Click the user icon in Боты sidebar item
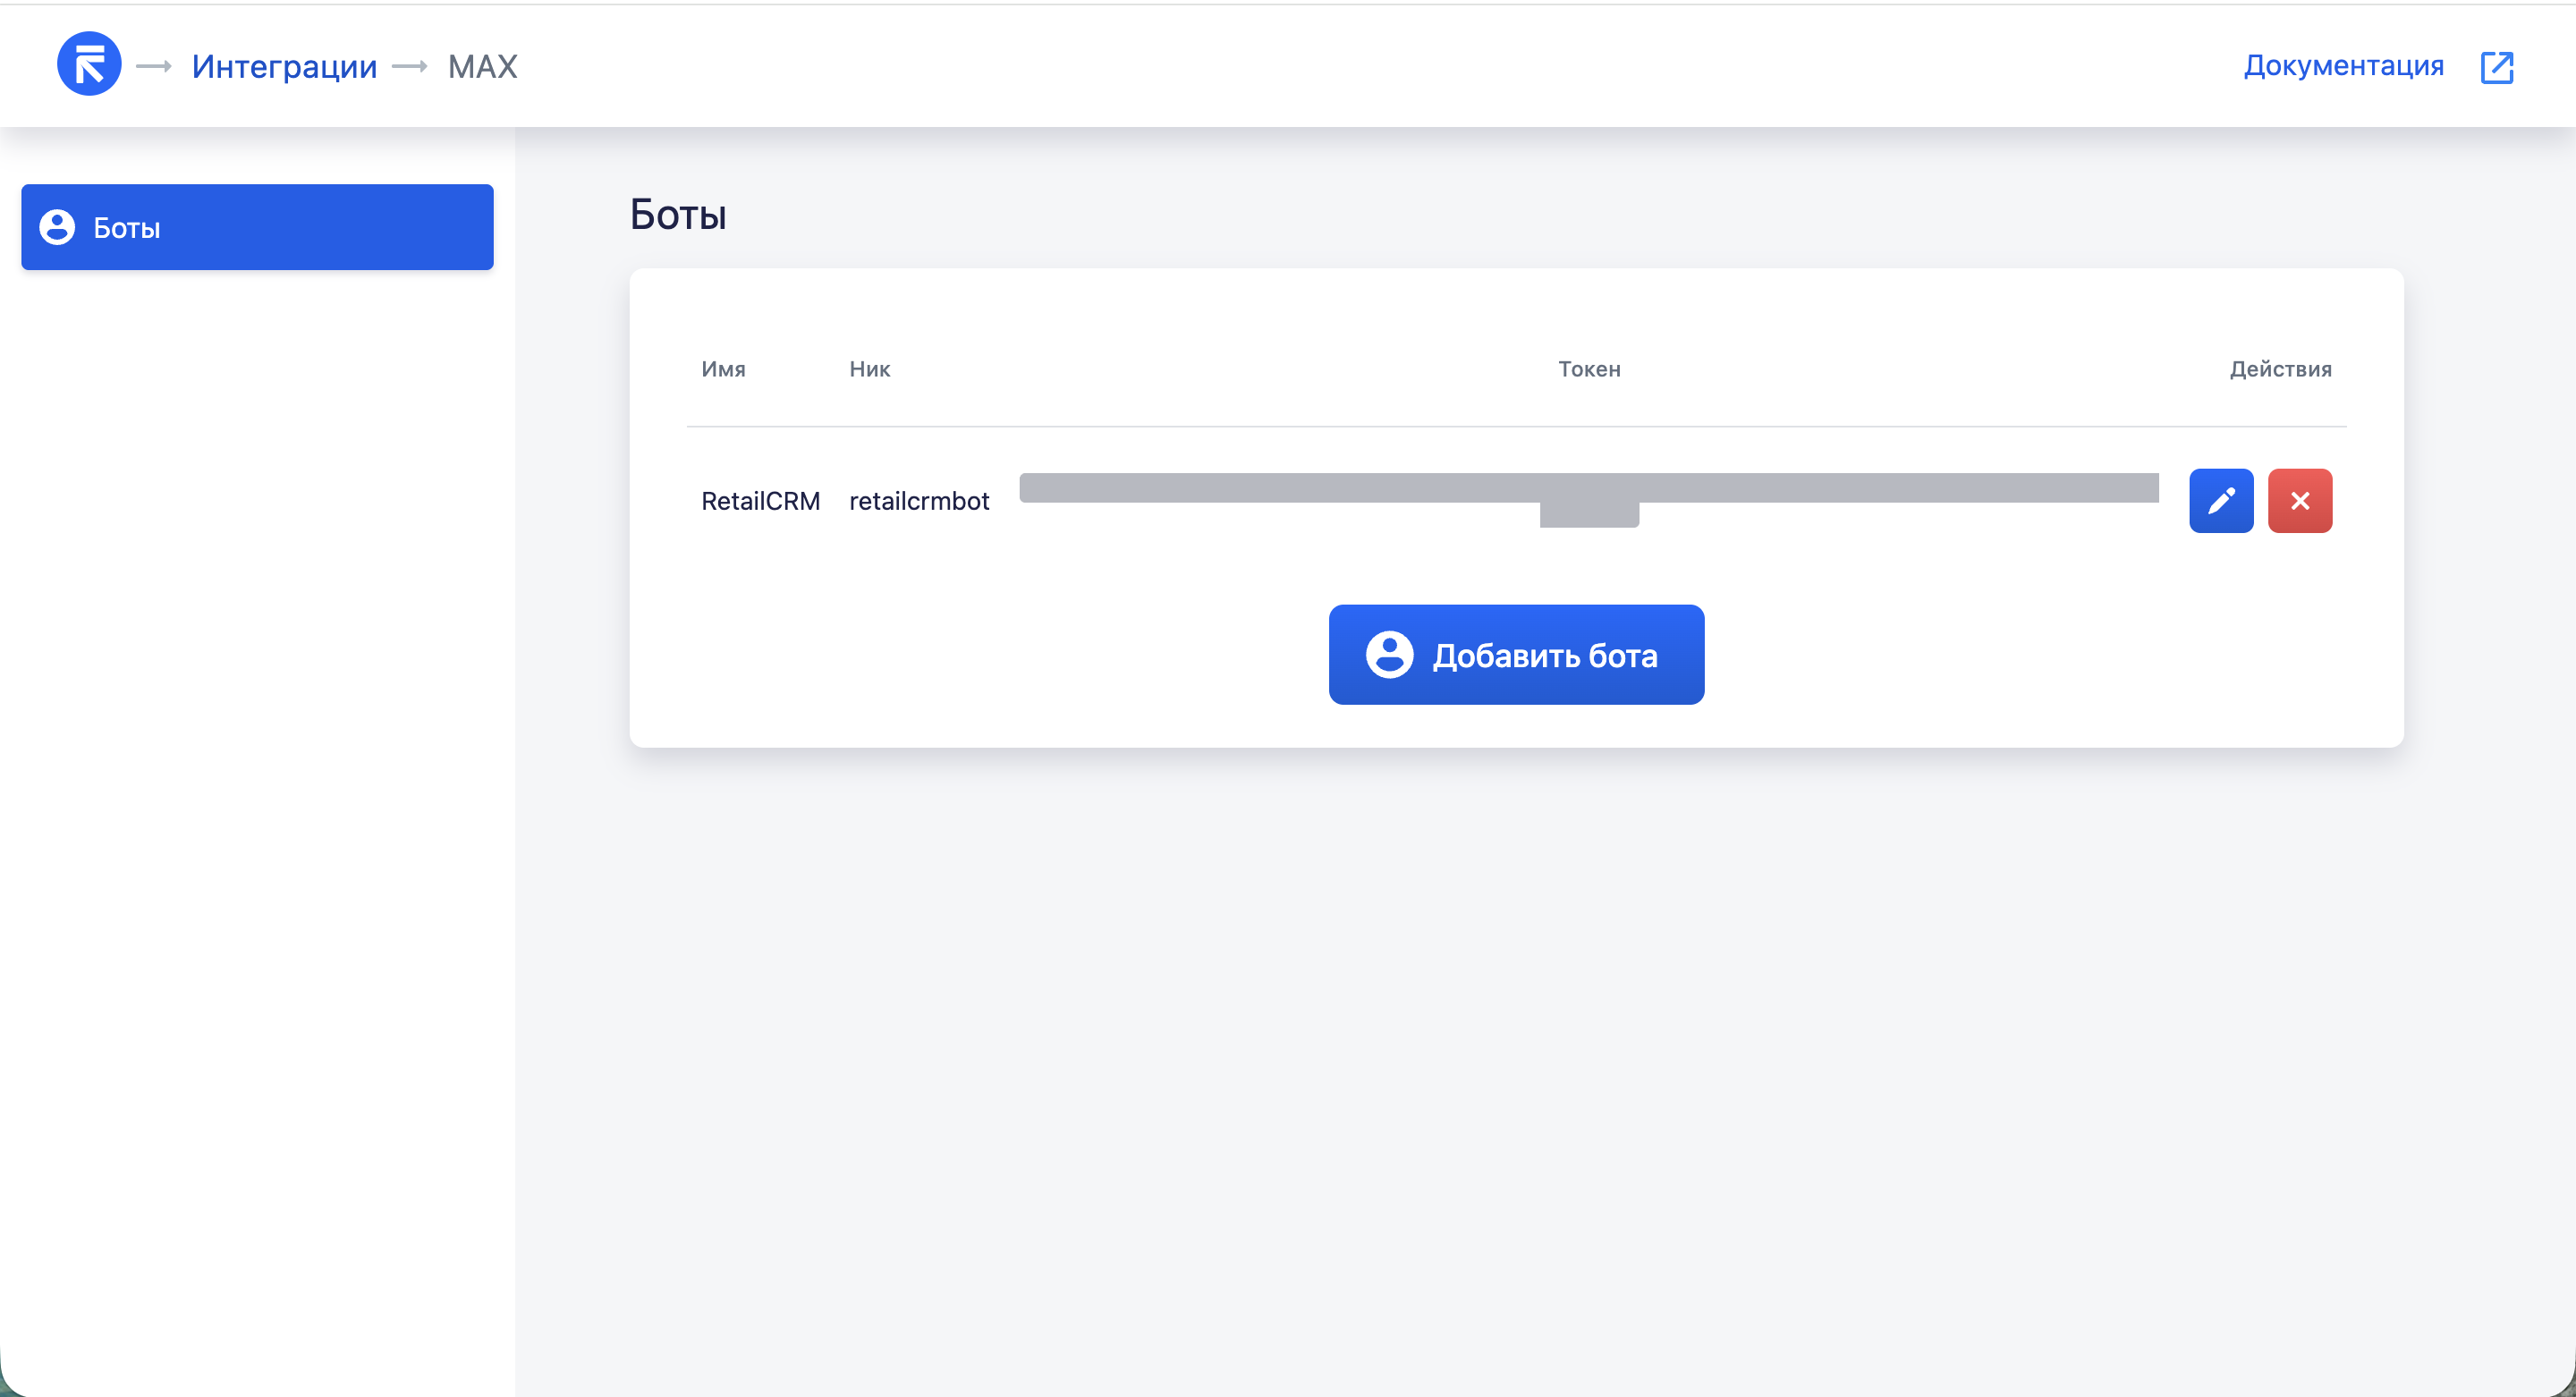 (x=57, y=228)
